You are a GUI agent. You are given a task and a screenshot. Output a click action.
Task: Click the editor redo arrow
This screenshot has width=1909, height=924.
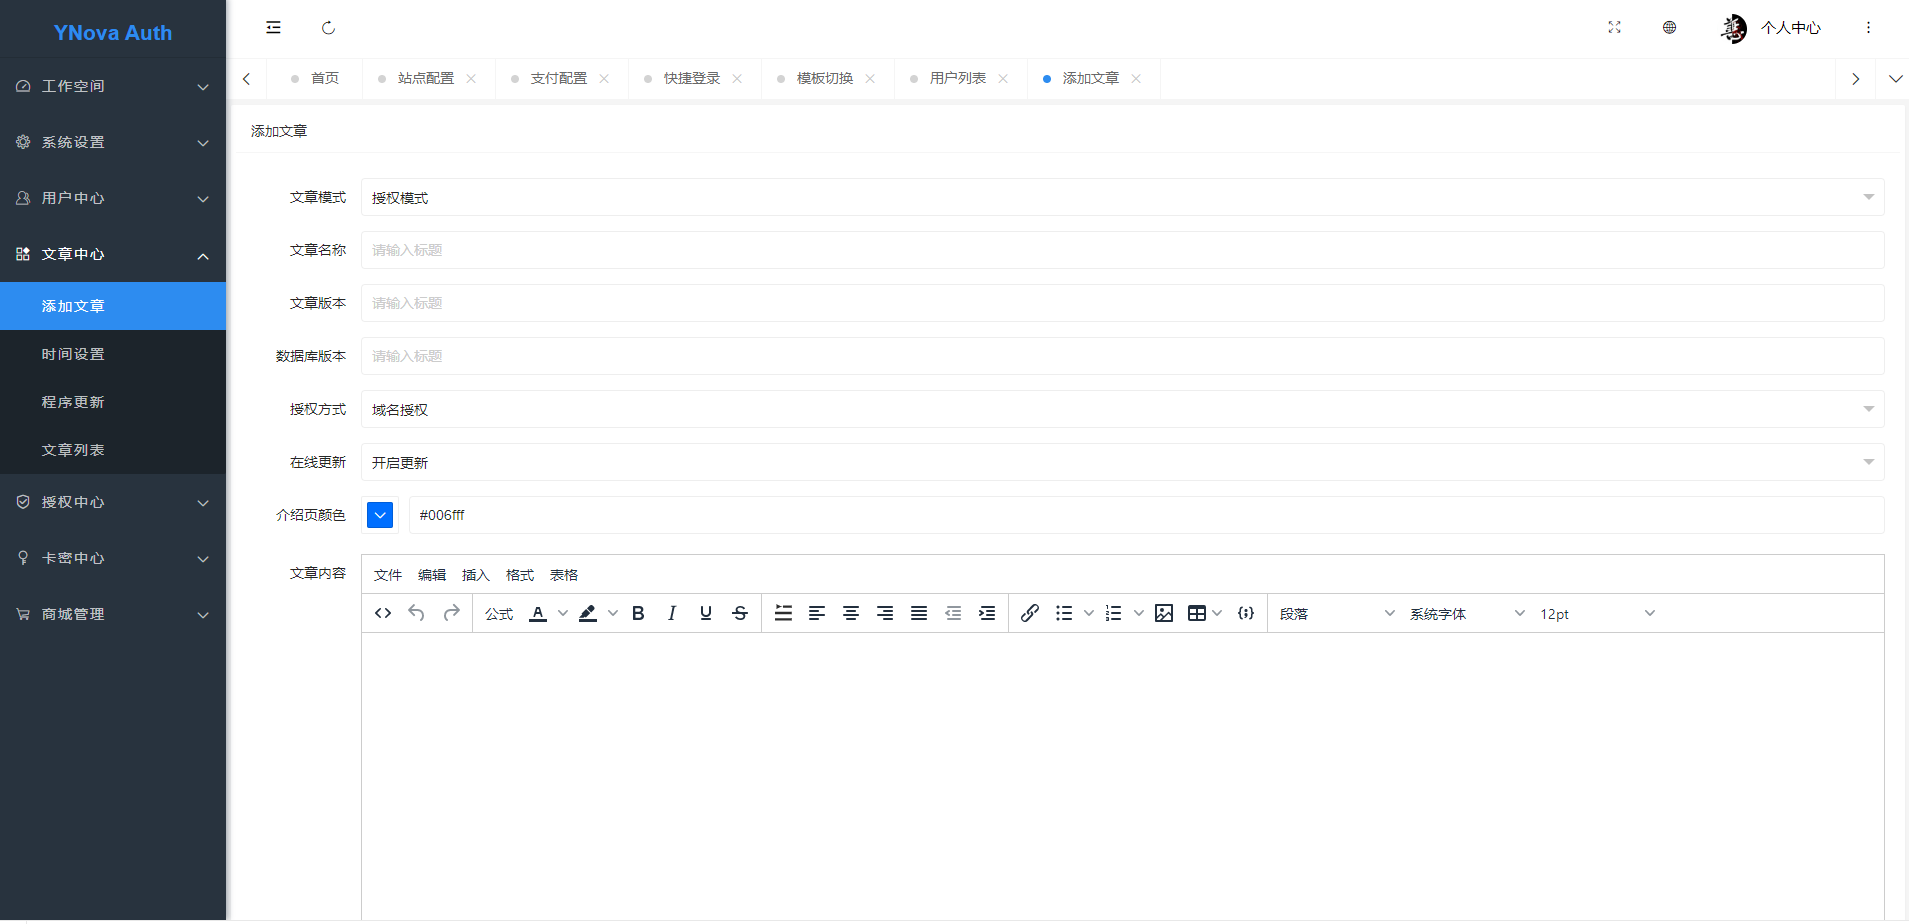point(451,613)
